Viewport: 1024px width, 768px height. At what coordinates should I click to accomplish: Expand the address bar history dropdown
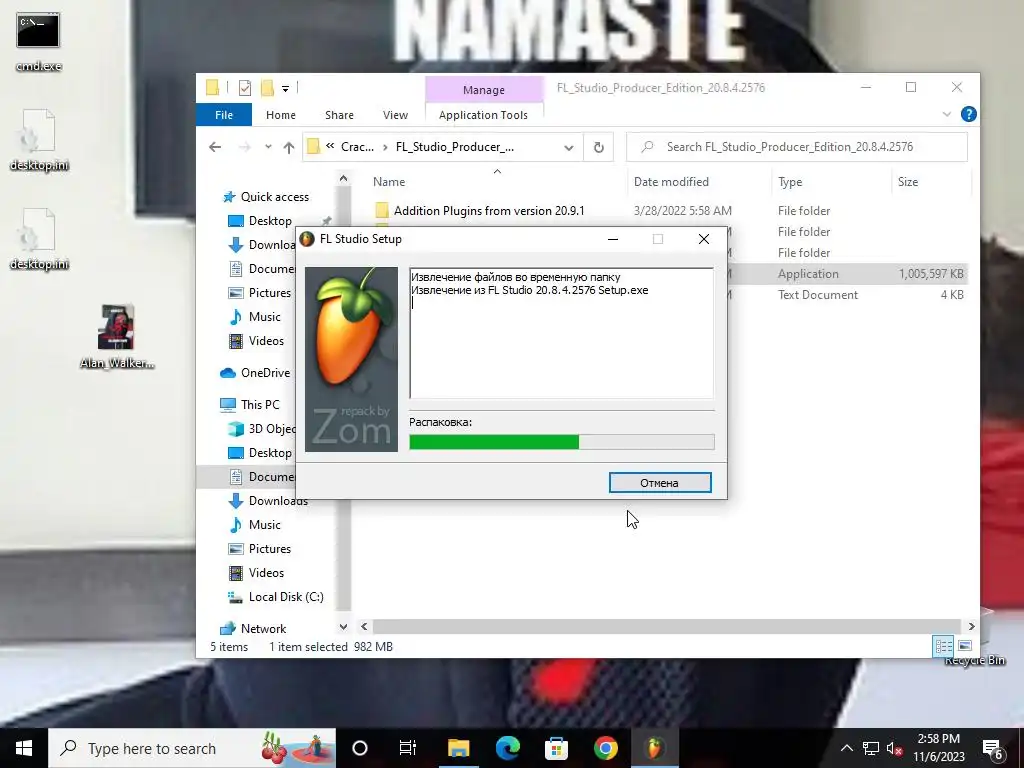(569, 148)
